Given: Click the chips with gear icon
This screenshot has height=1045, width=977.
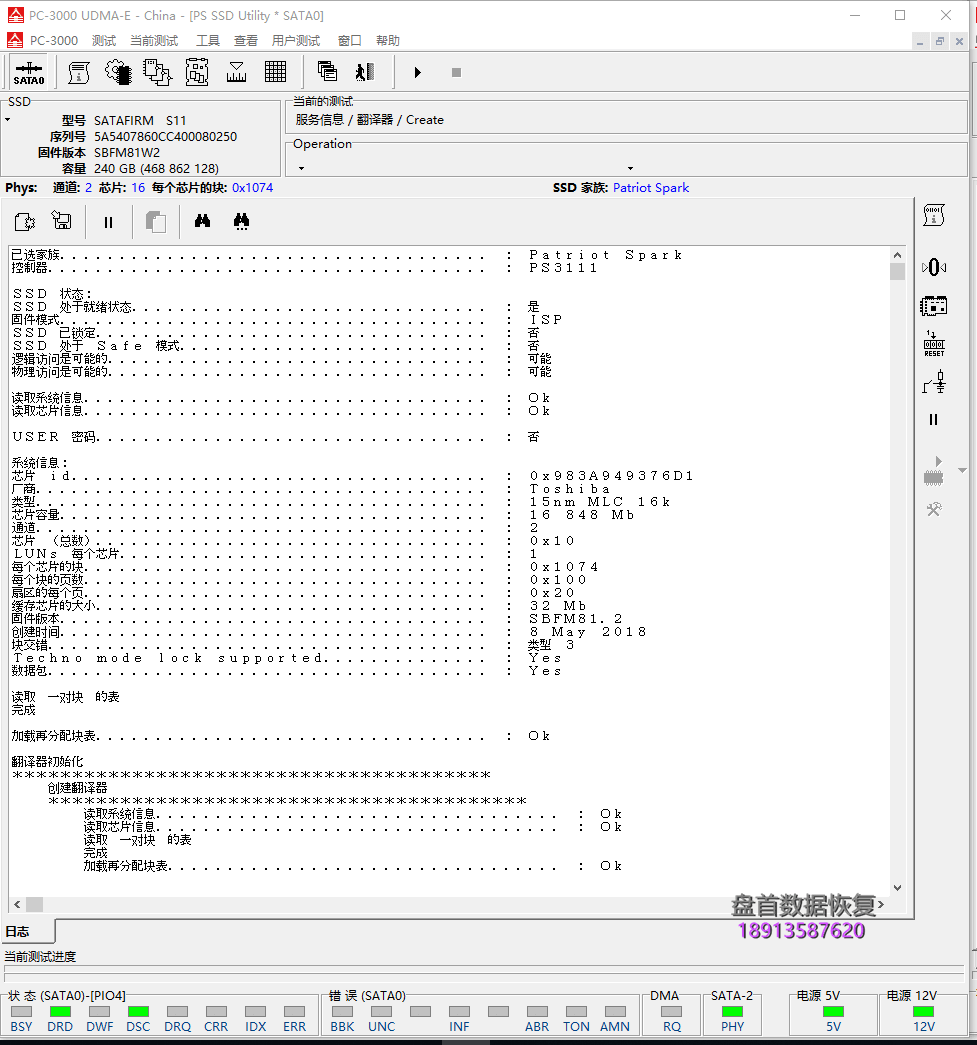Looking at the screenshot, I should click(157, 73).
